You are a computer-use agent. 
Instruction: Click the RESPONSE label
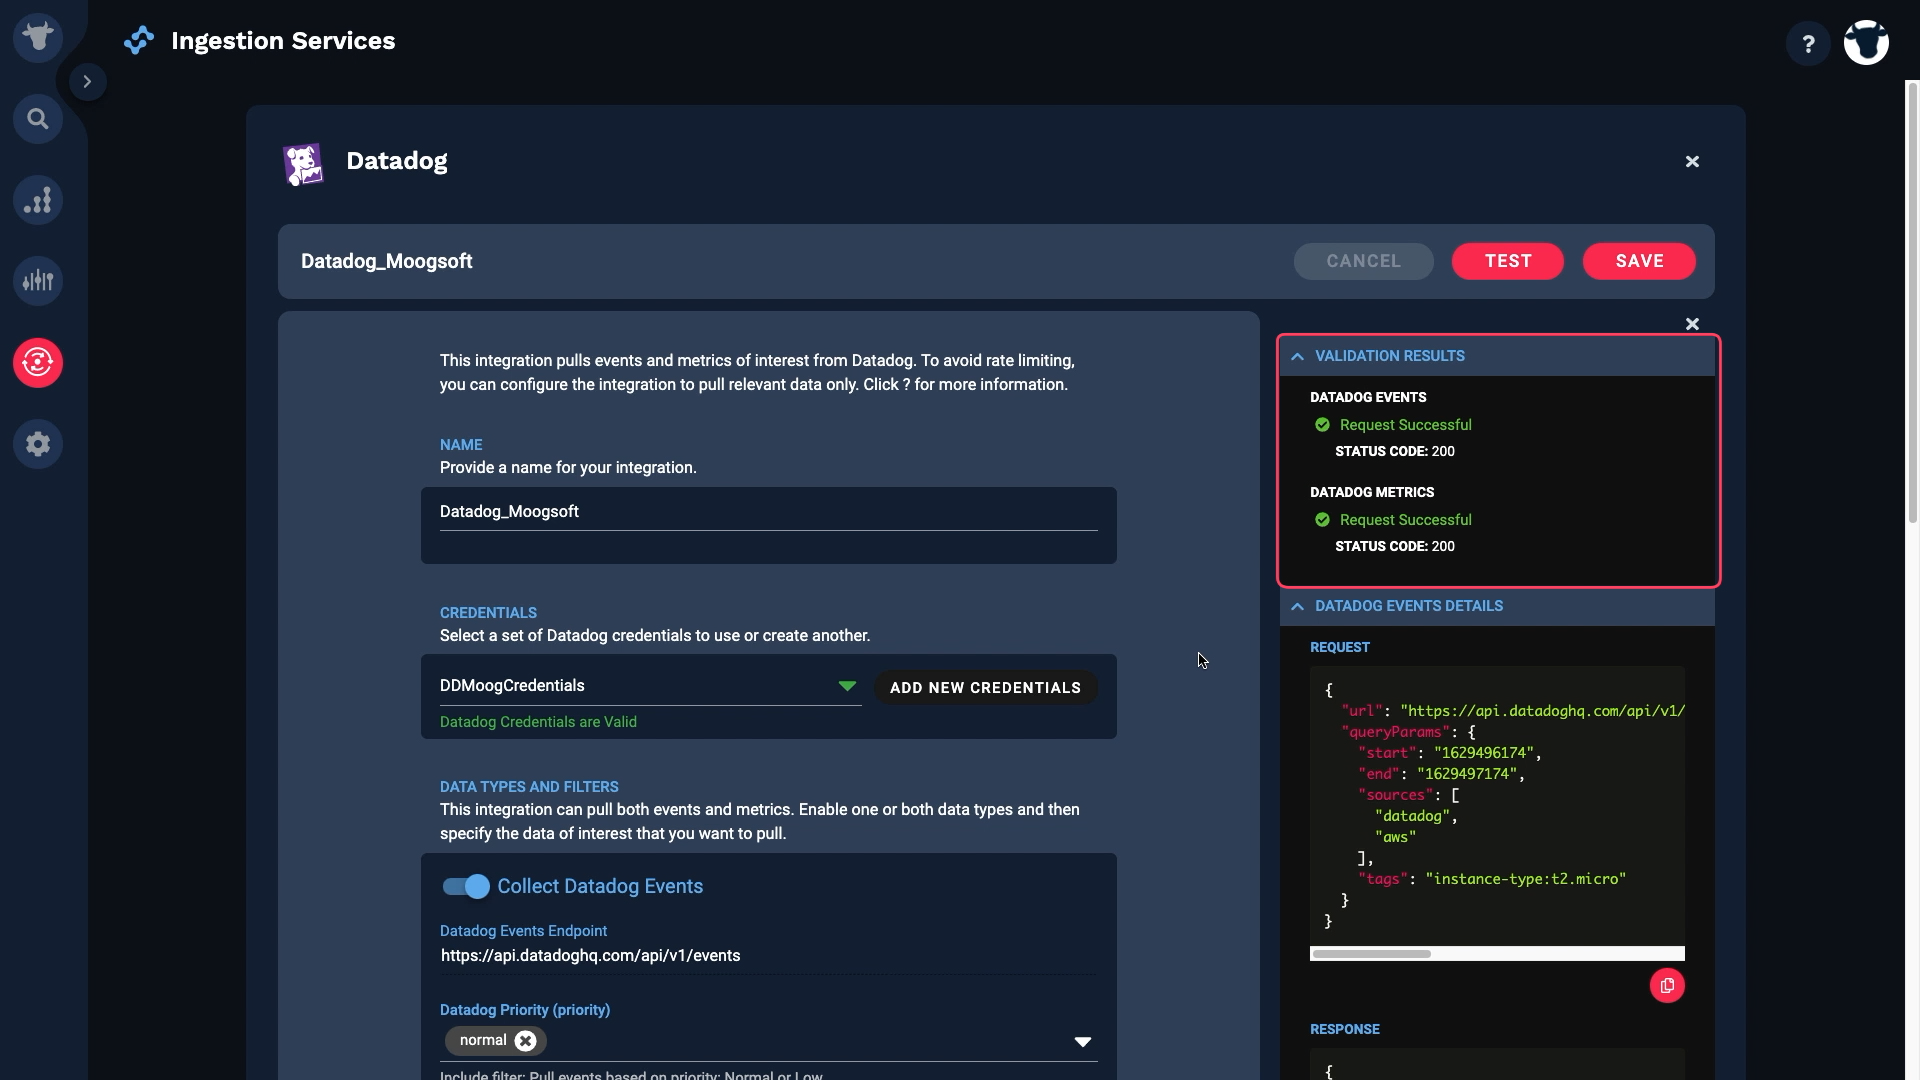coord(1344,1029)
